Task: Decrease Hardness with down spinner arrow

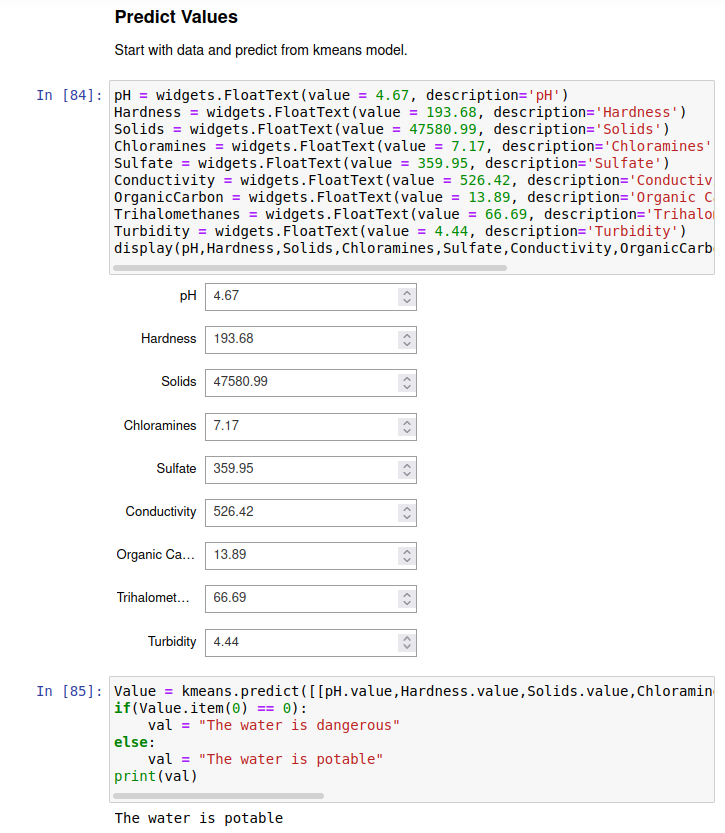Action: click(x=407, y=344)
